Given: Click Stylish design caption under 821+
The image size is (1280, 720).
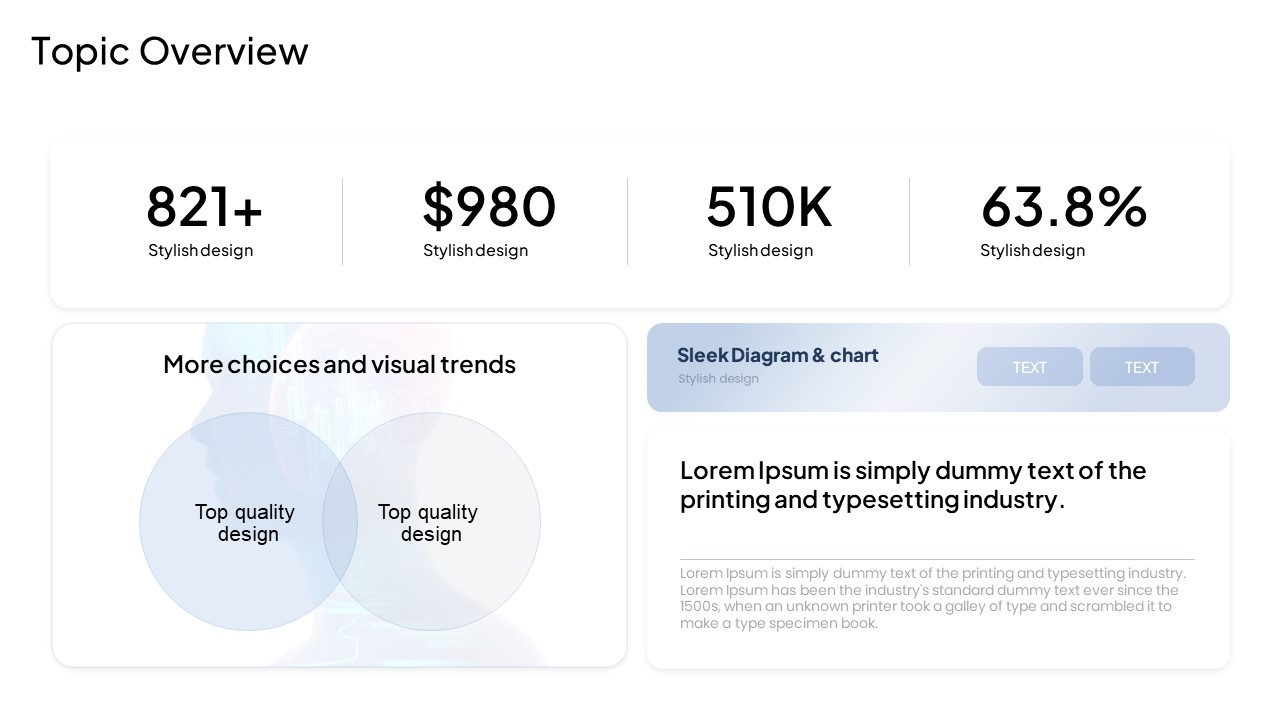Looking at the screenshot, I should [x=201, y=250].
